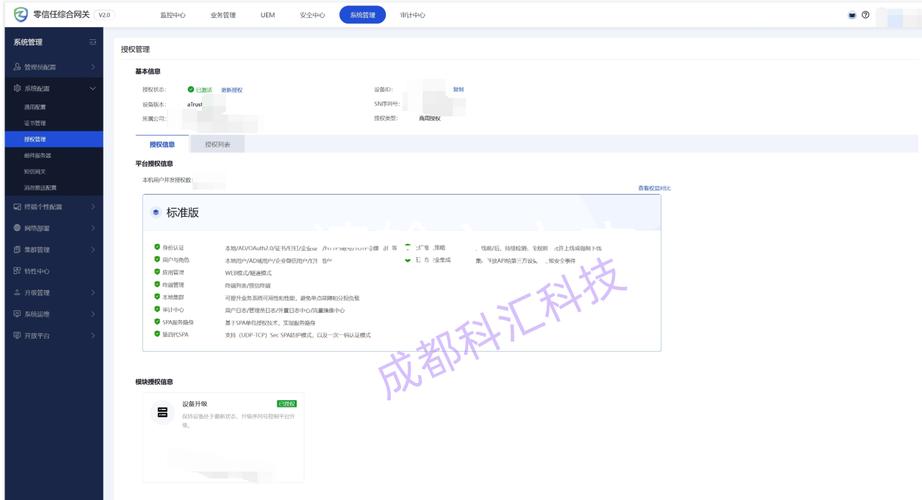Click the 设备升级 module server icon

pyautogui.click(x=163, y=412)
